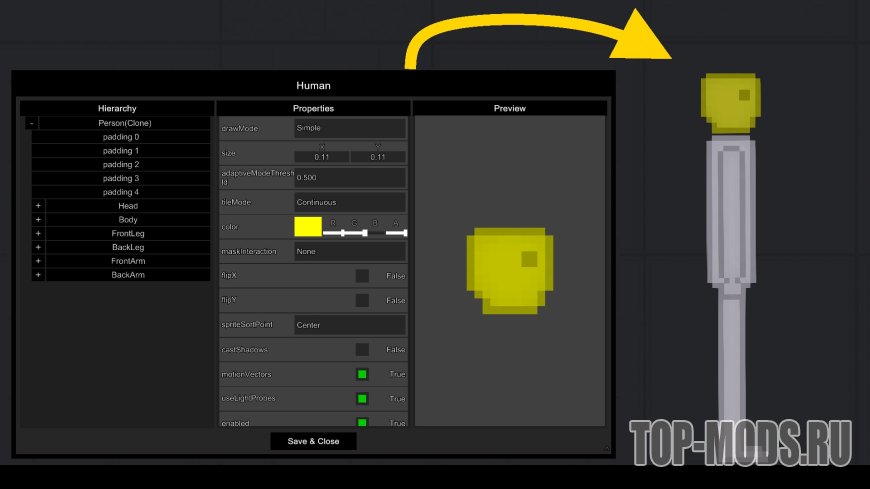Image resolution: width=870 pixels, height=489 pixels.
Task: Select padding 4 row
Action: [121, 192]
